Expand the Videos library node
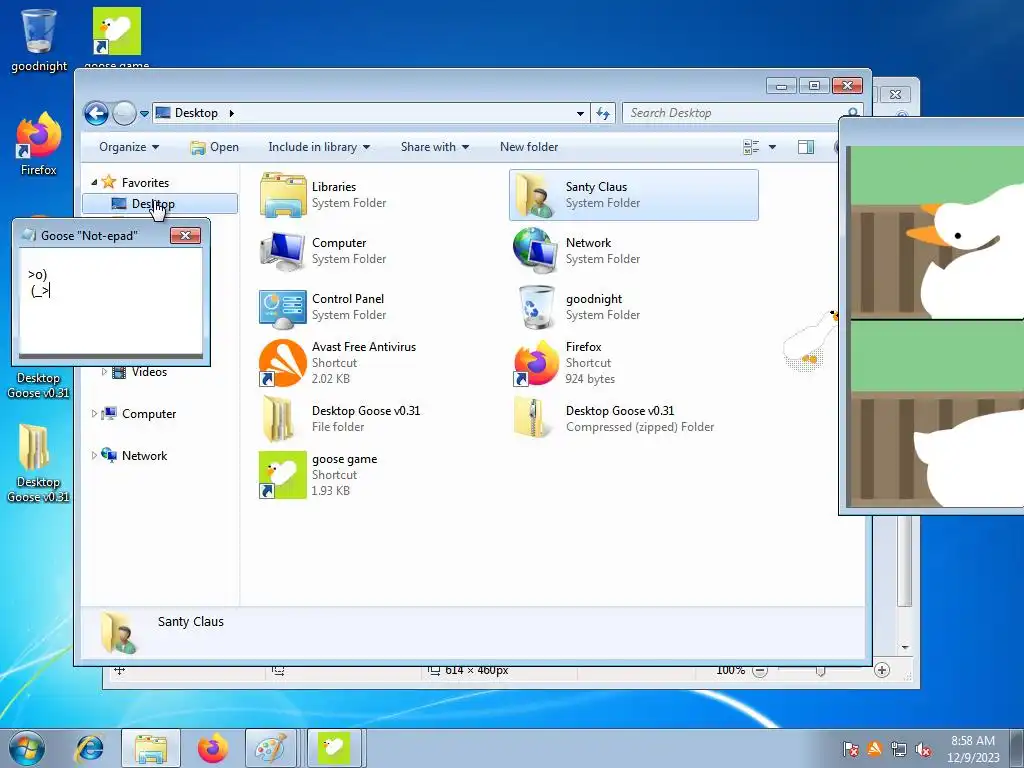 pyautogui.click(x=104, y=372)
